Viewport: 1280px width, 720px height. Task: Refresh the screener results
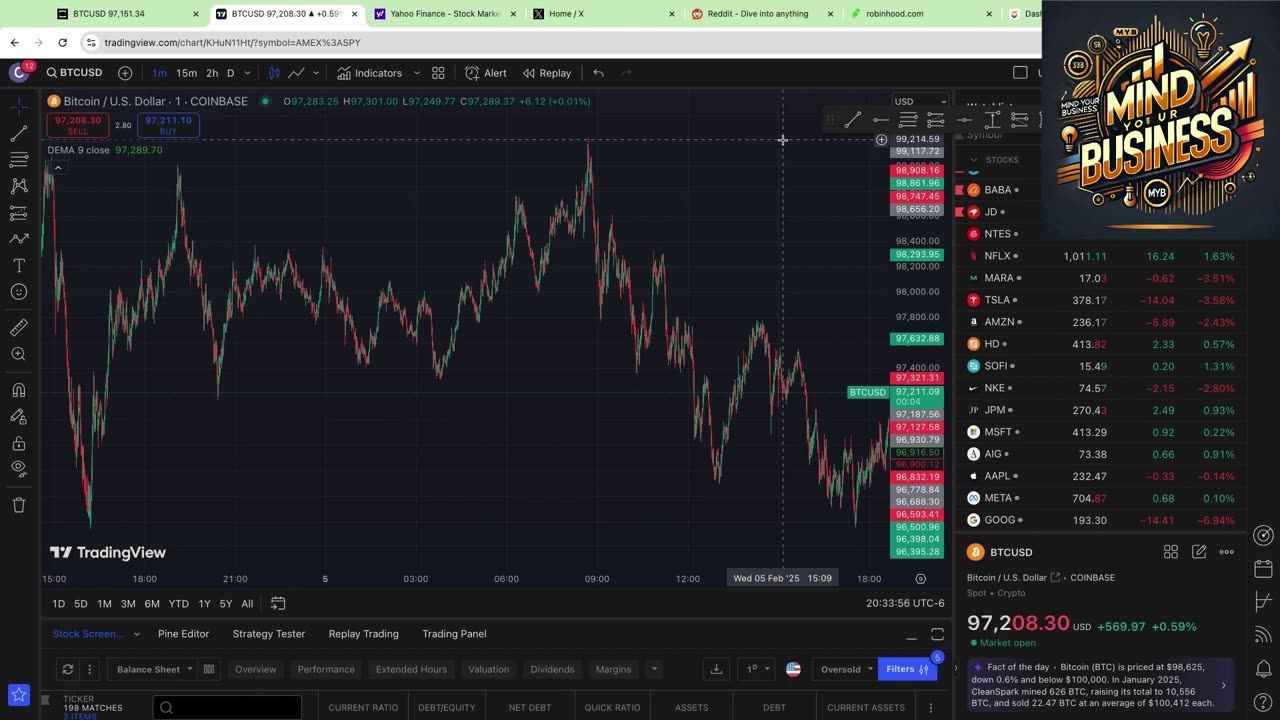[67, 669]
